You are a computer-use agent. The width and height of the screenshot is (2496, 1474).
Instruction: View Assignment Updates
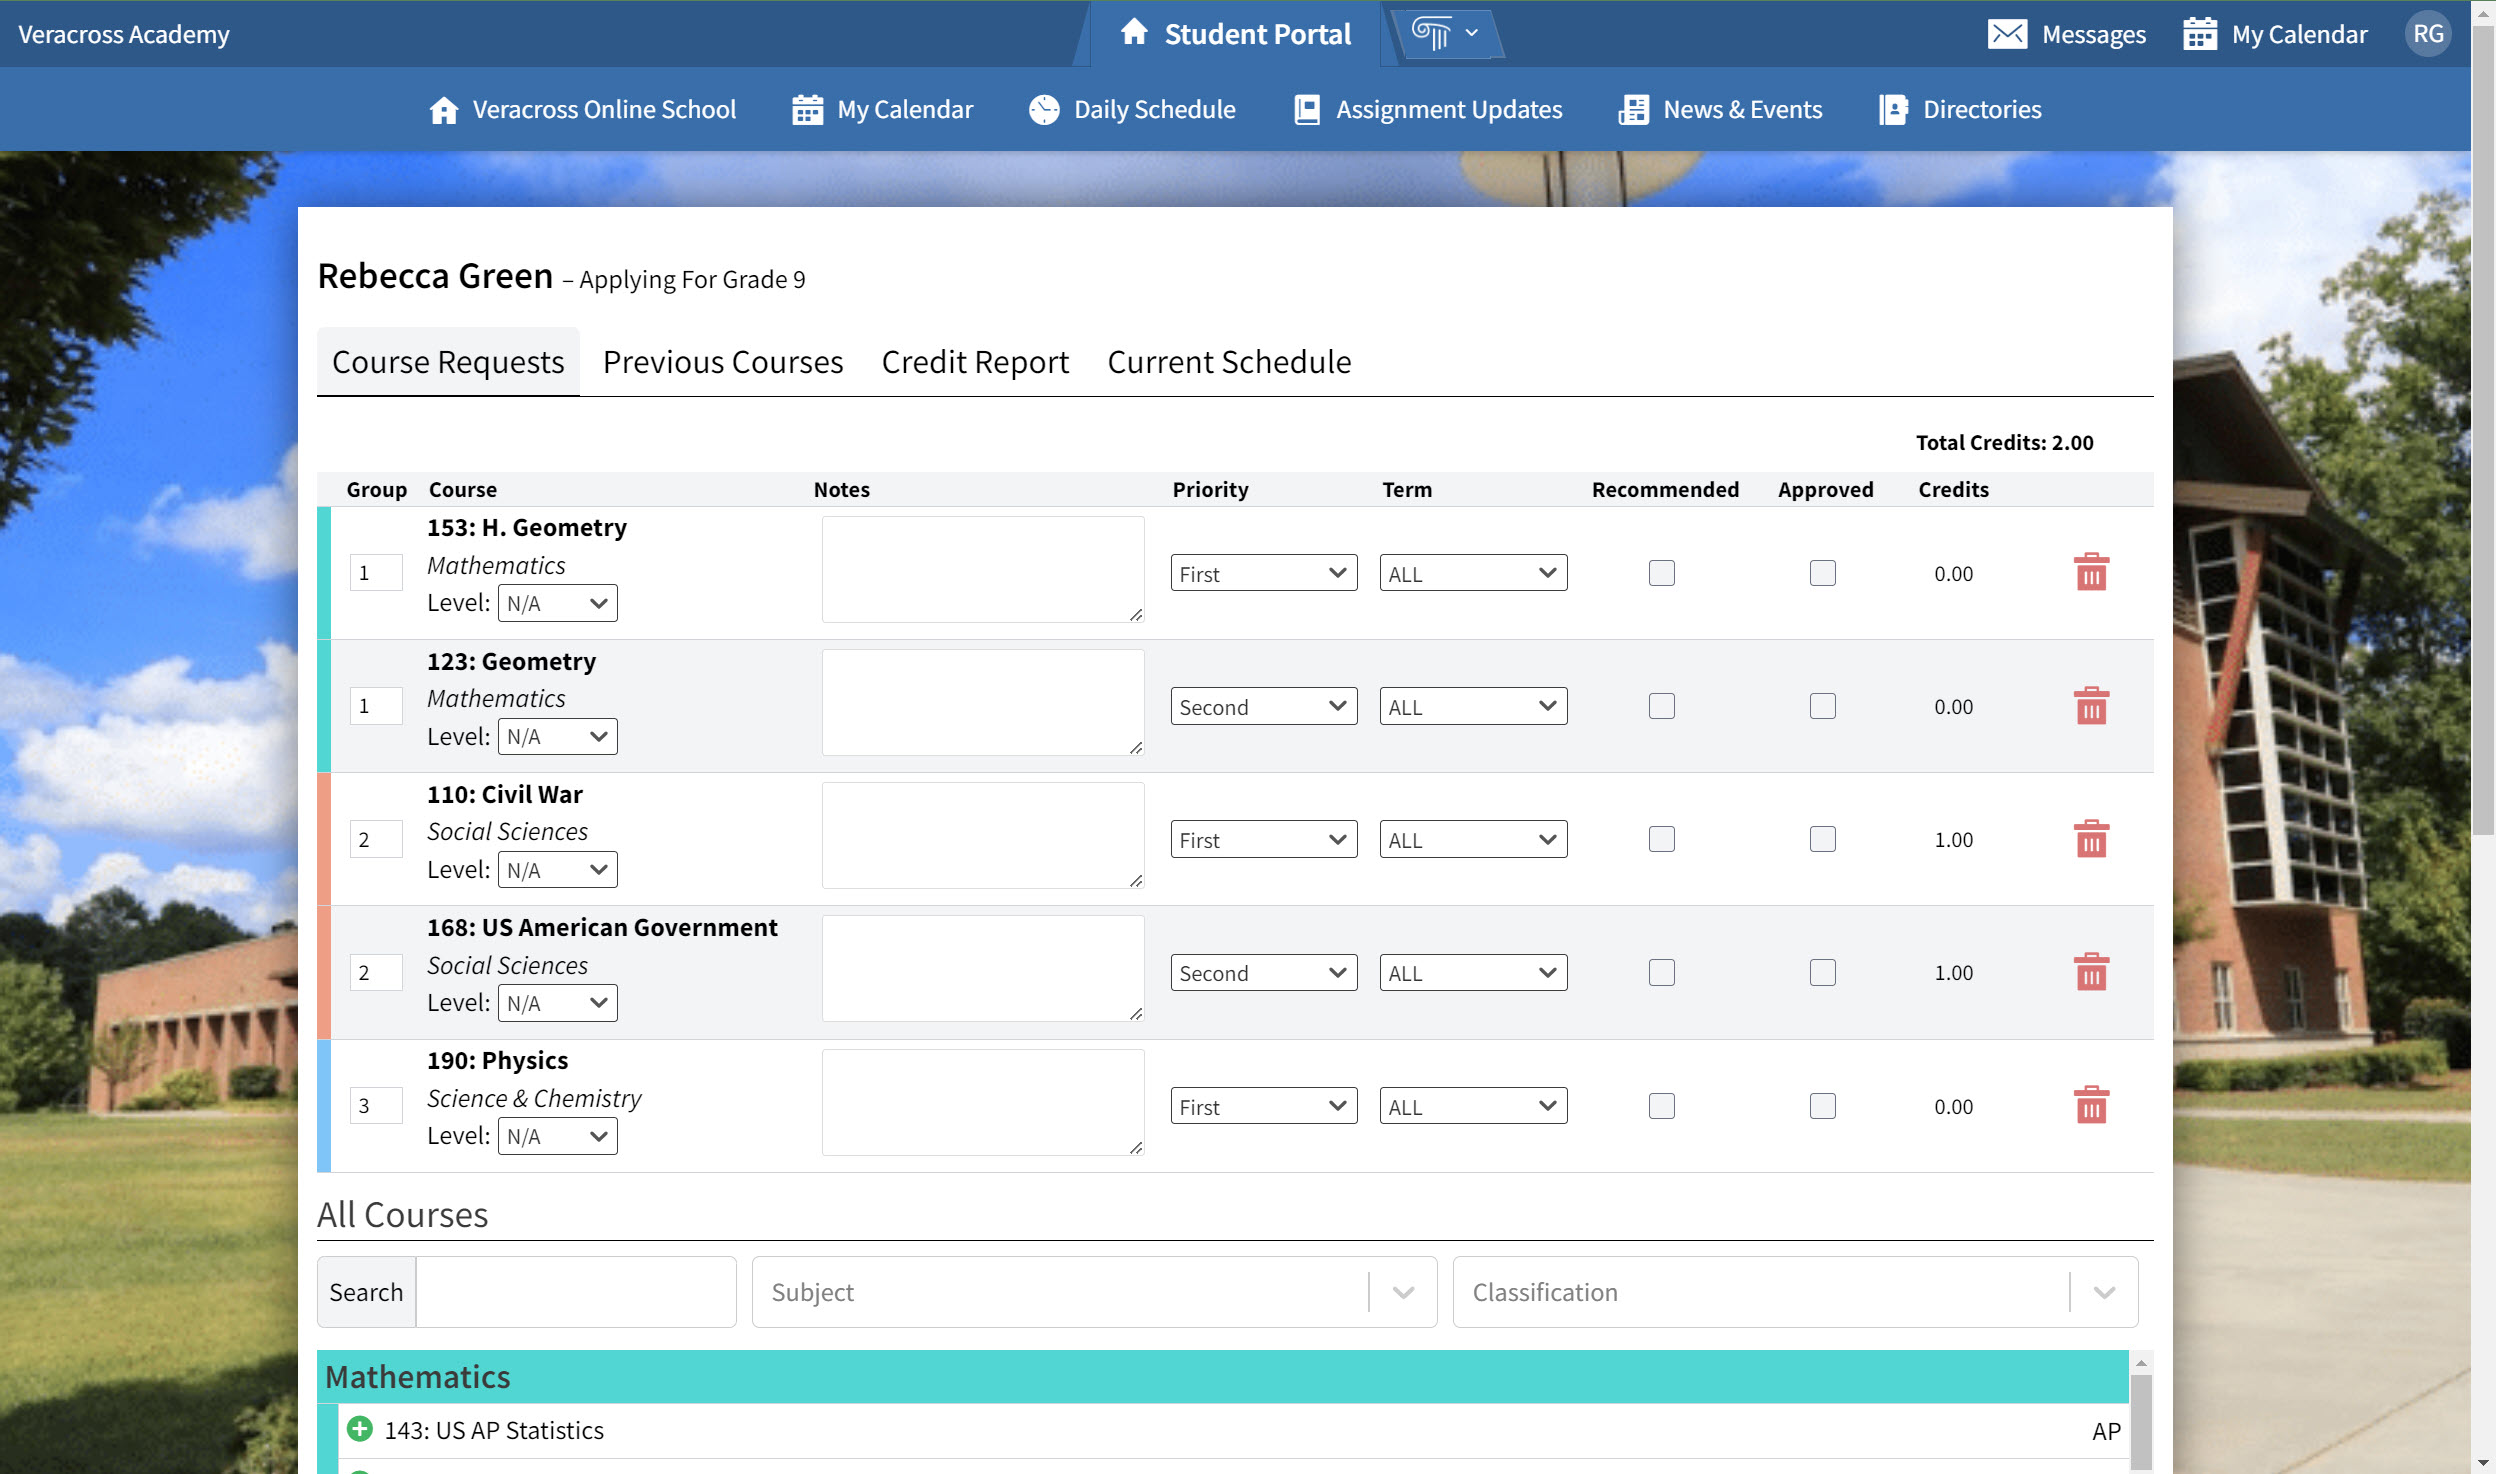coord(1447,110)
